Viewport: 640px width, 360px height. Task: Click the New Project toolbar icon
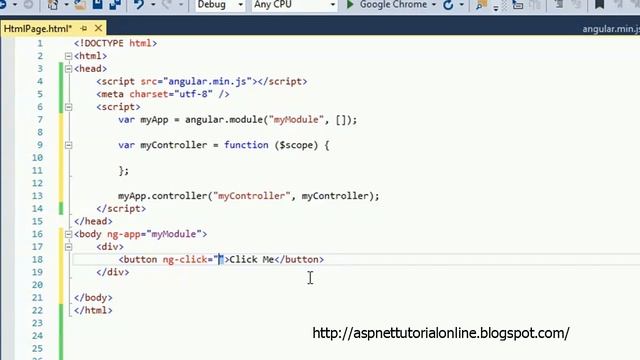click(x=53, y=4)
